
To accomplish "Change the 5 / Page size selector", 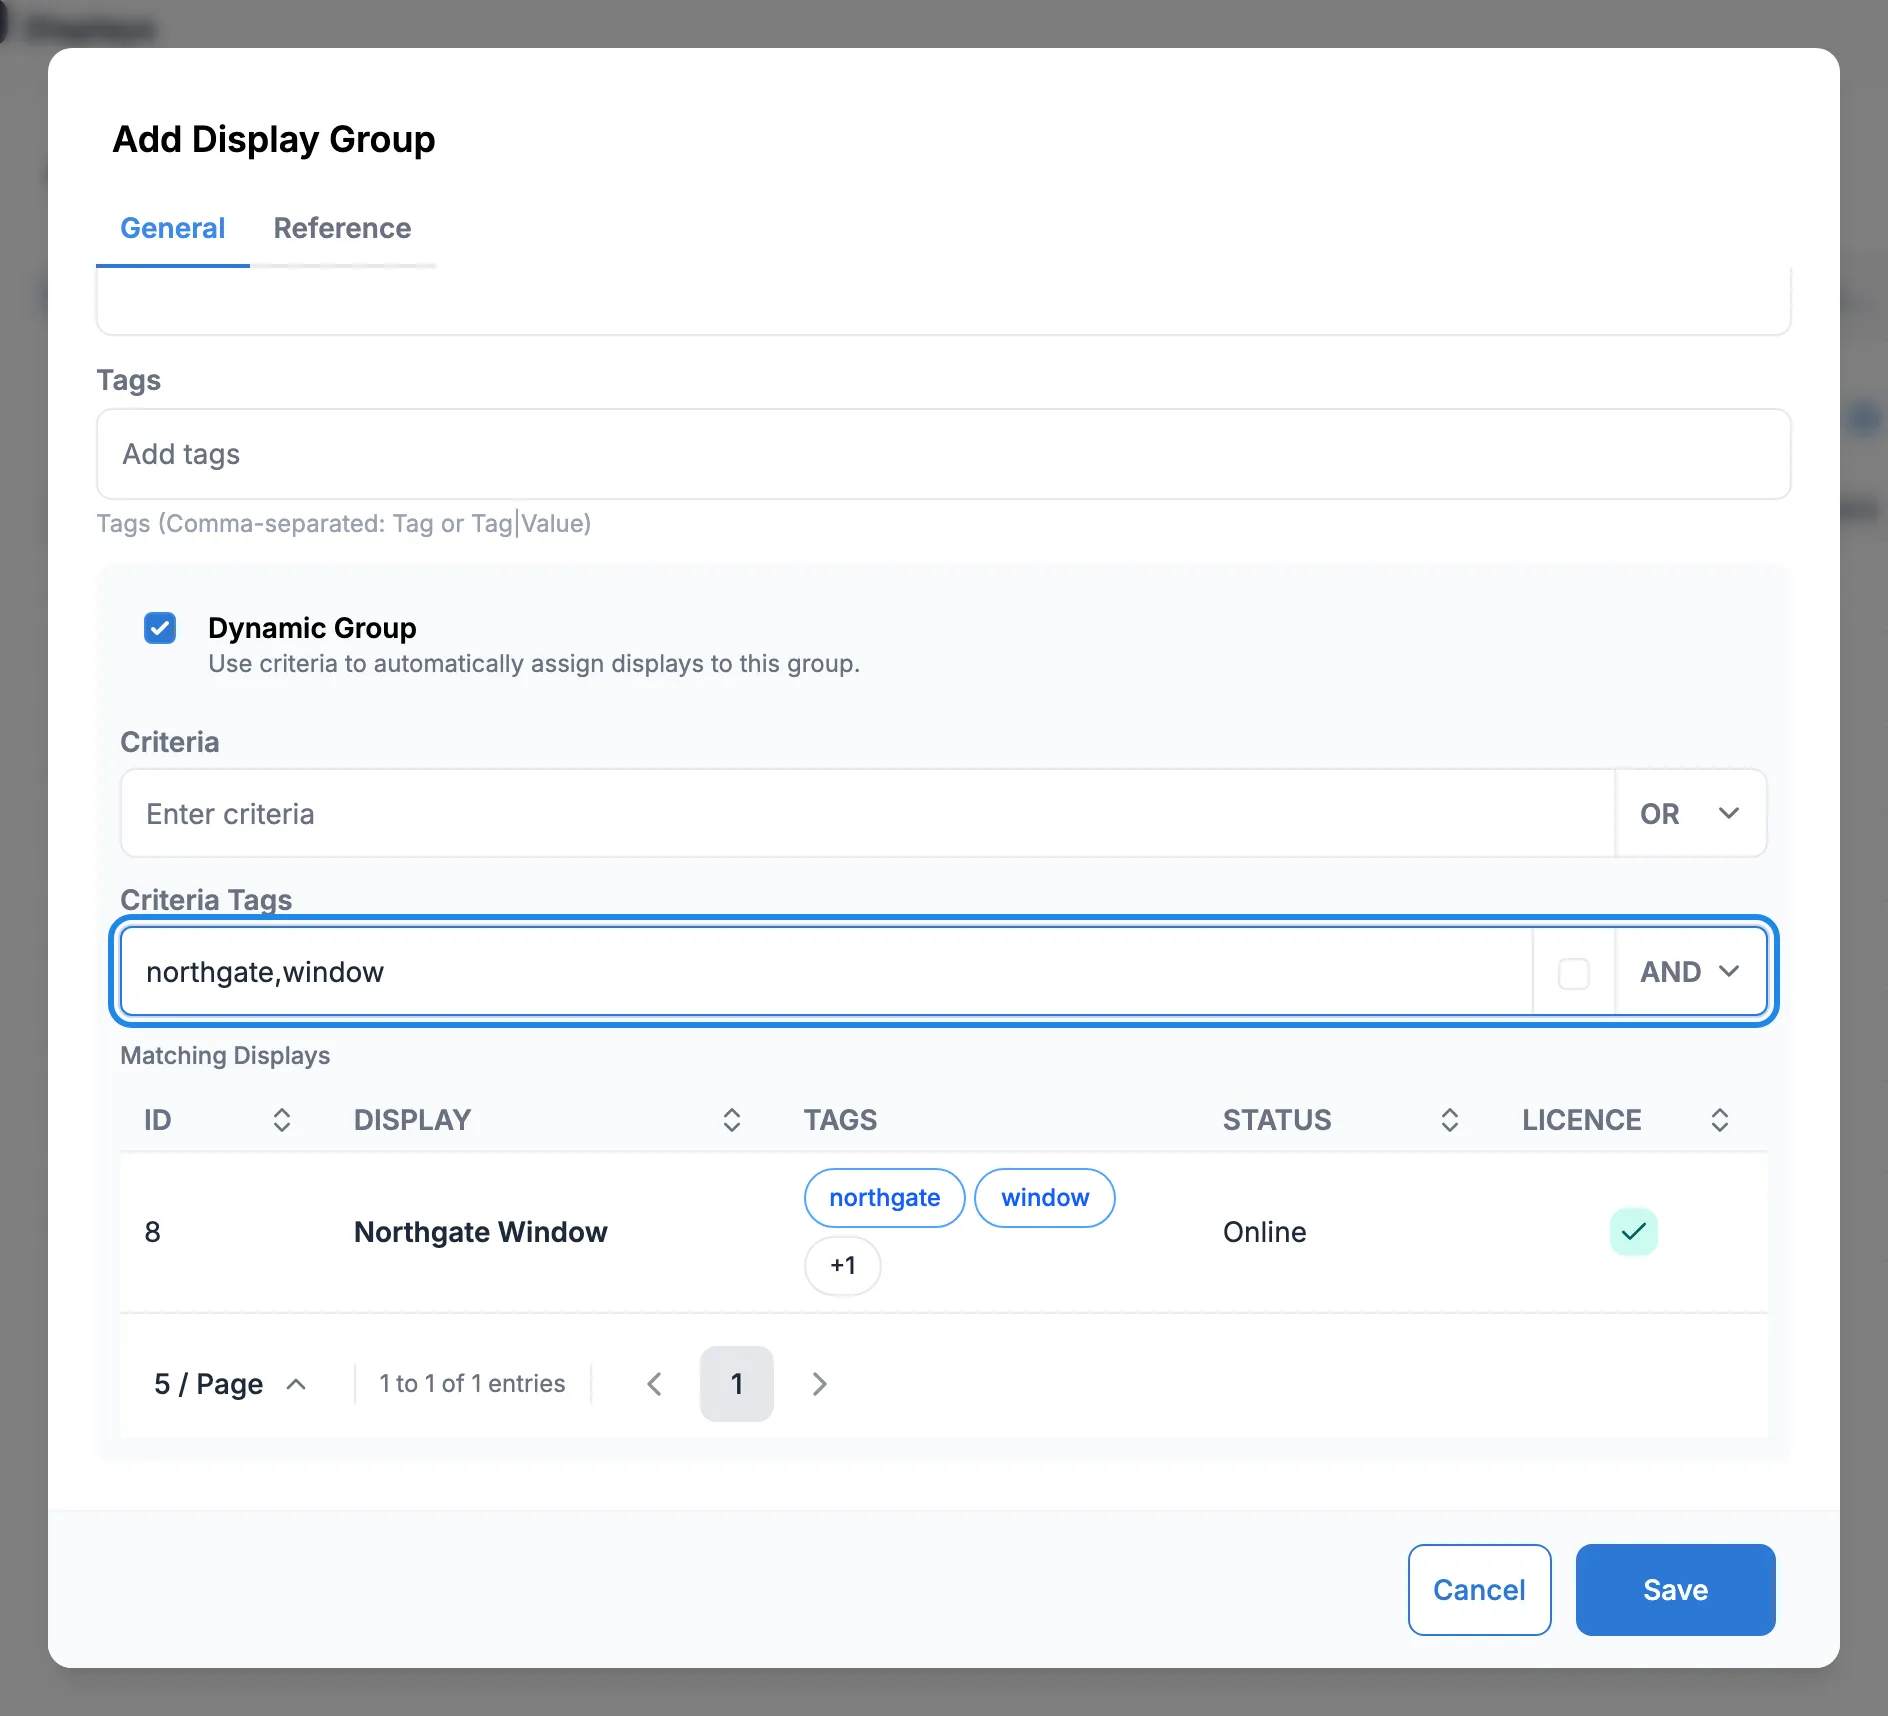I will click(230, 1384).
